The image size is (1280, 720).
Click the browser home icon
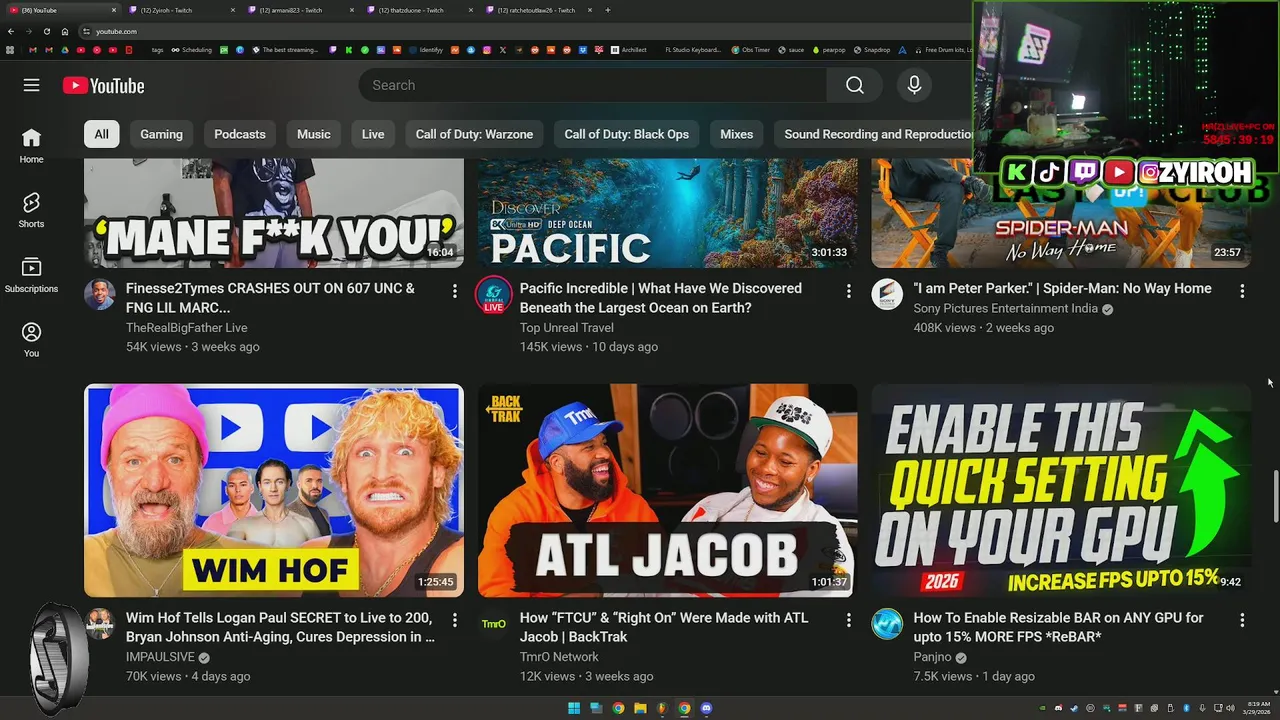(x=64, y=31)
